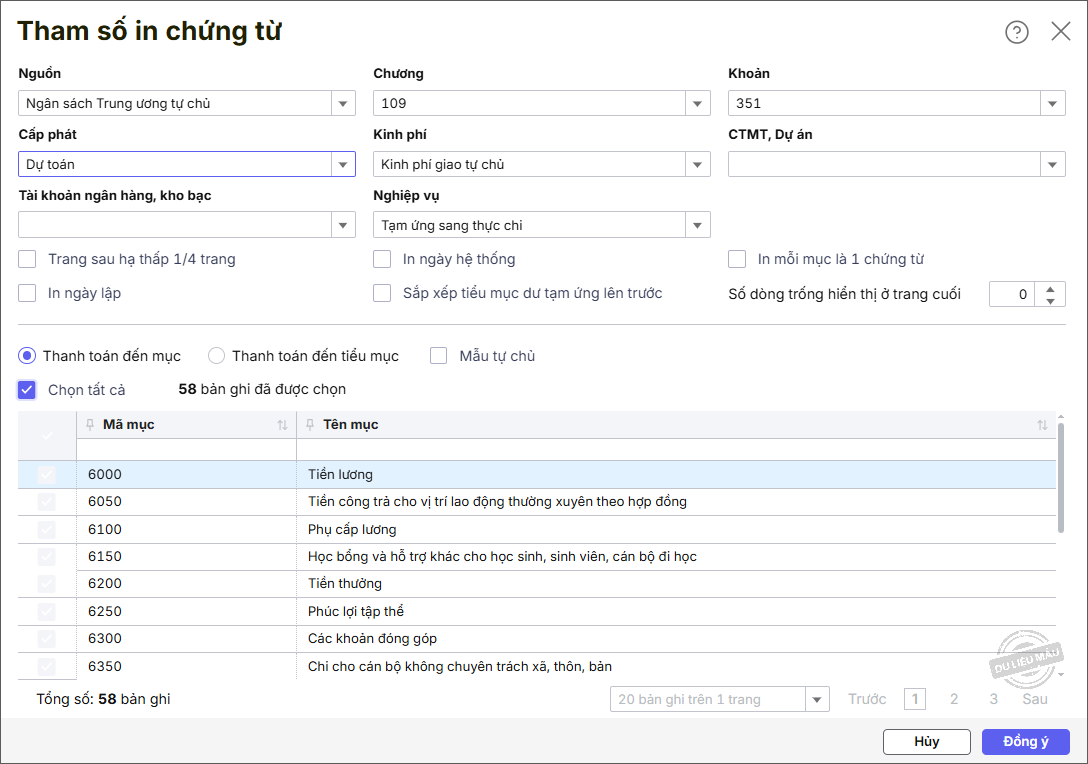Decrease blank rows count with down arrow
Viewport: 1088px width, 764px height.
click(1049, 300)
